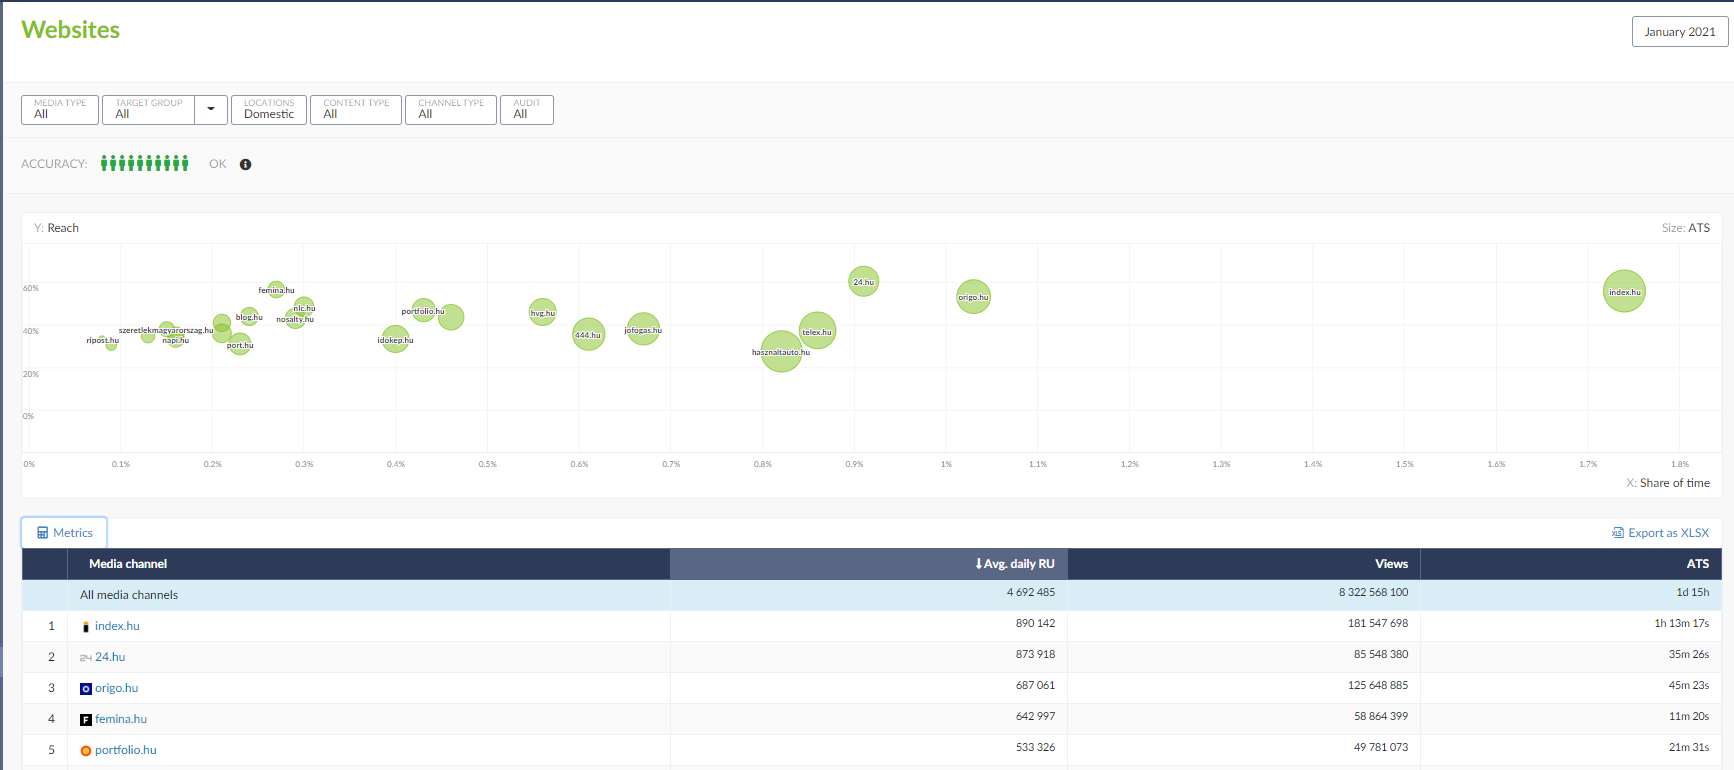This screenshot has height=770, width=1734.
Task: Open the Media Type filter
Action: 60,109
